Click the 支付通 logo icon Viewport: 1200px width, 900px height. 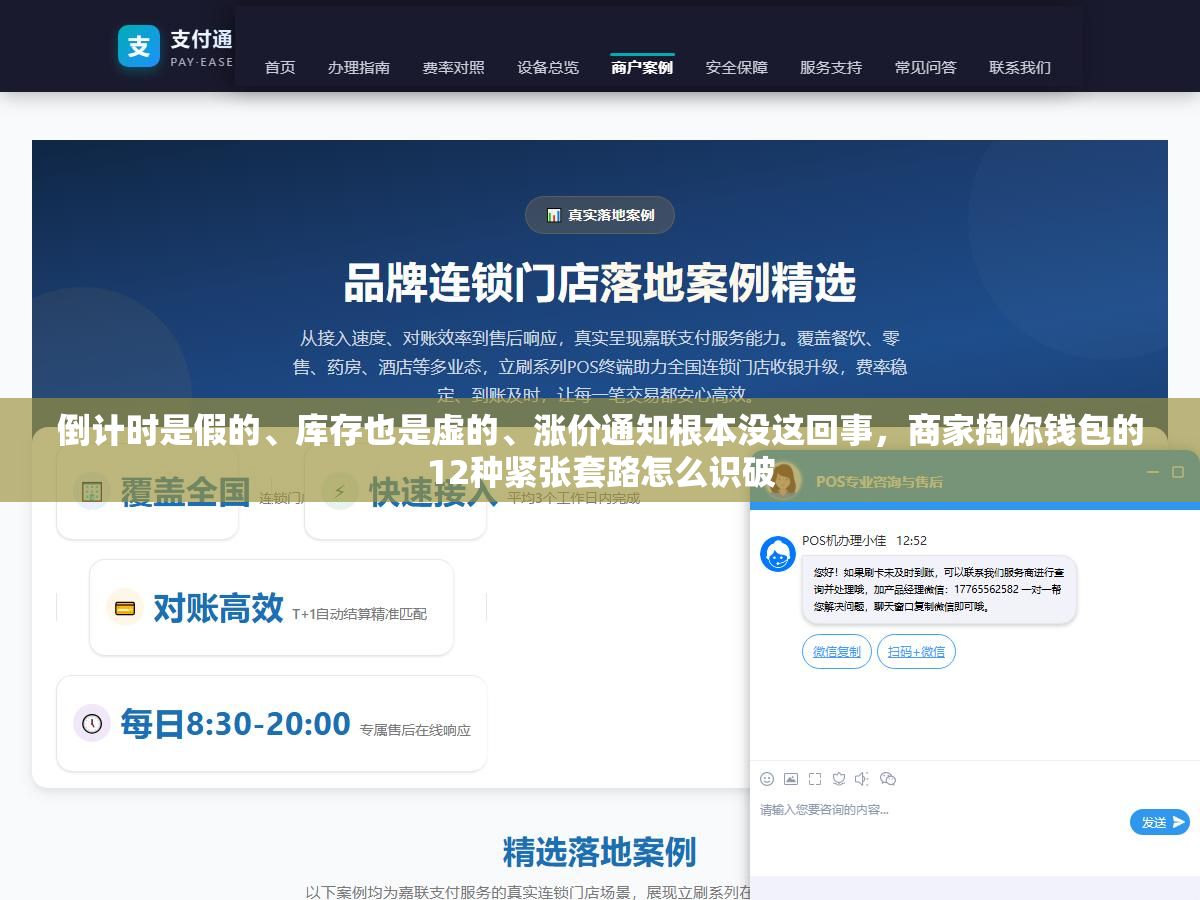click(139, 46)
